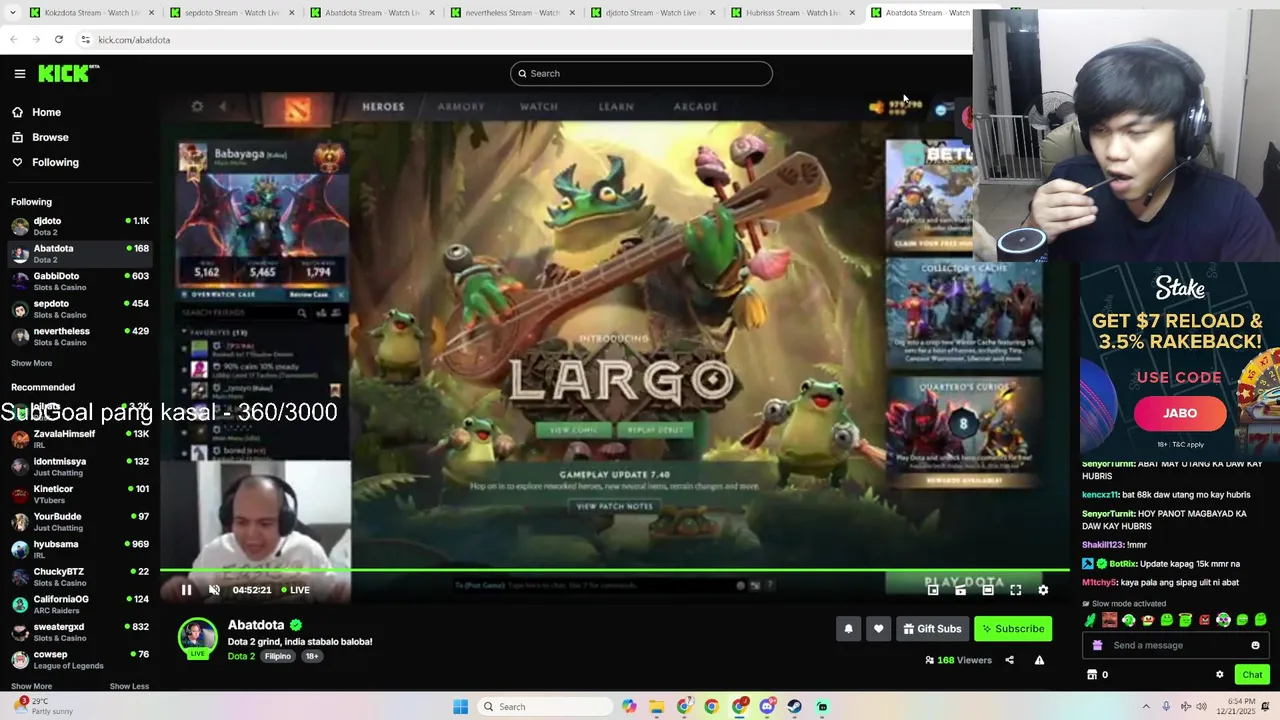Screen dimensions: 1280x720
Task: Show hidden system tray icons
Action: (x=1146, y=707)
